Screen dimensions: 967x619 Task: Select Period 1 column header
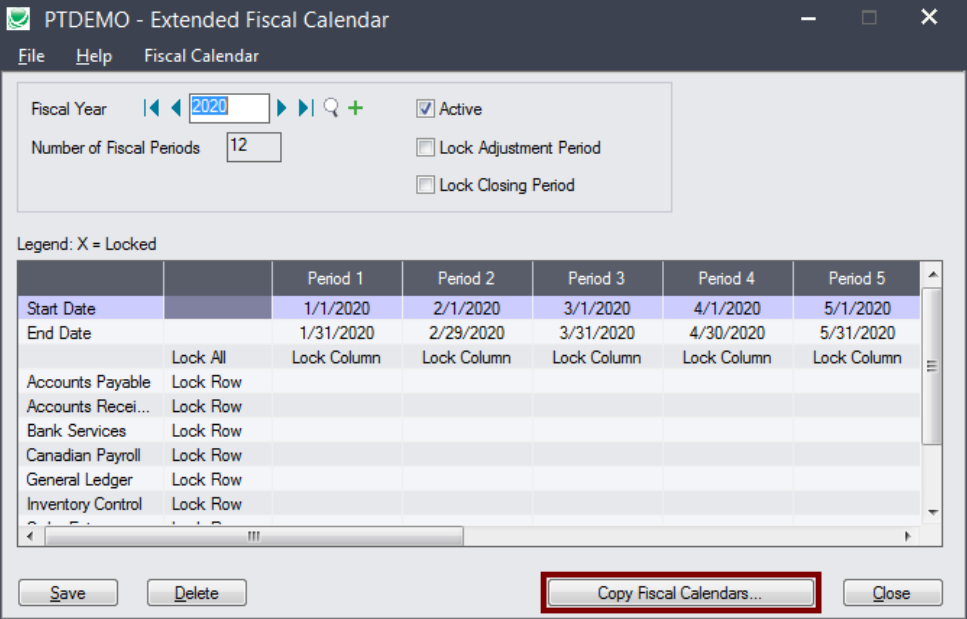click(337, 279)
